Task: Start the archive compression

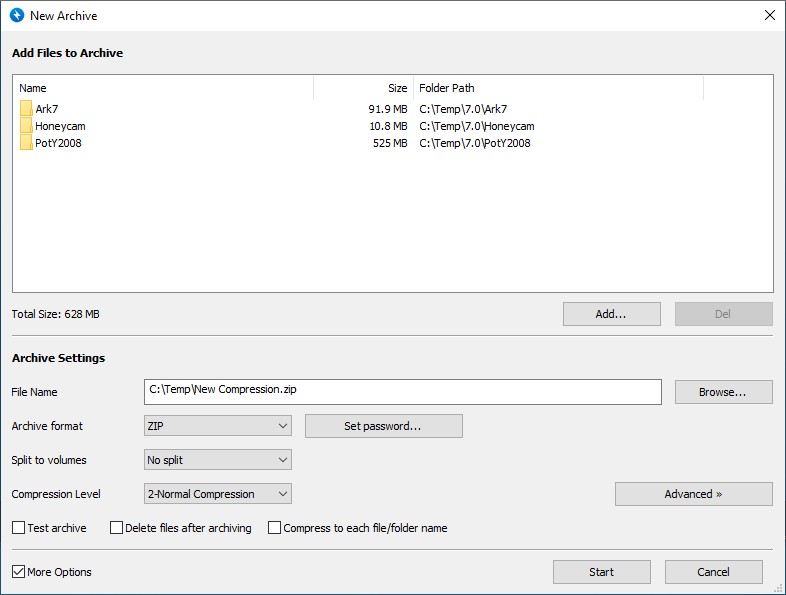Action: 601,572
